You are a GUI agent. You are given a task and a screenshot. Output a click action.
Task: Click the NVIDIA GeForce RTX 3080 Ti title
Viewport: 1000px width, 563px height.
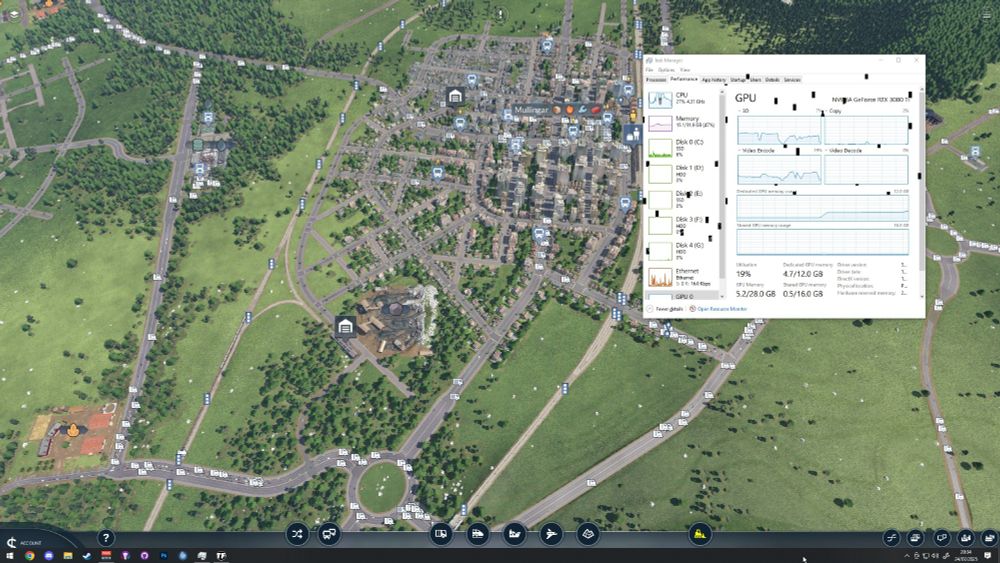(x=871, y=99)
